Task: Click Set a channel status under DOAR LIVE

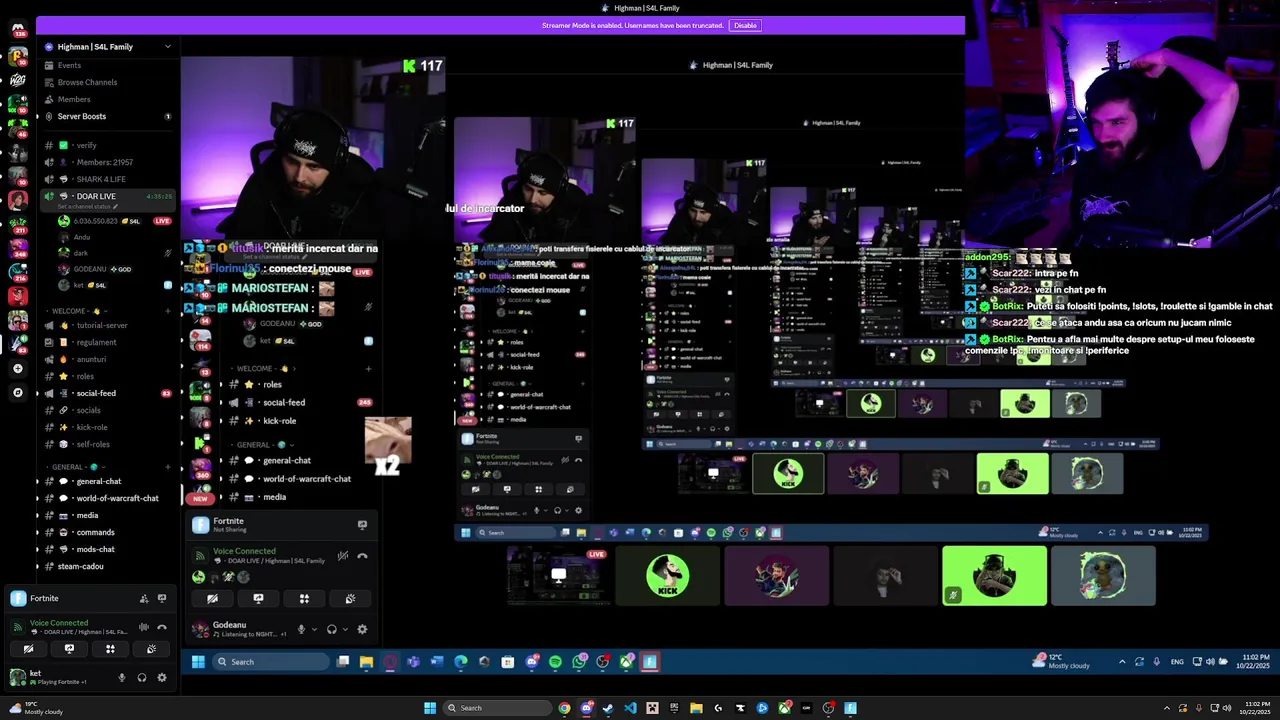Action: [88, 206]
